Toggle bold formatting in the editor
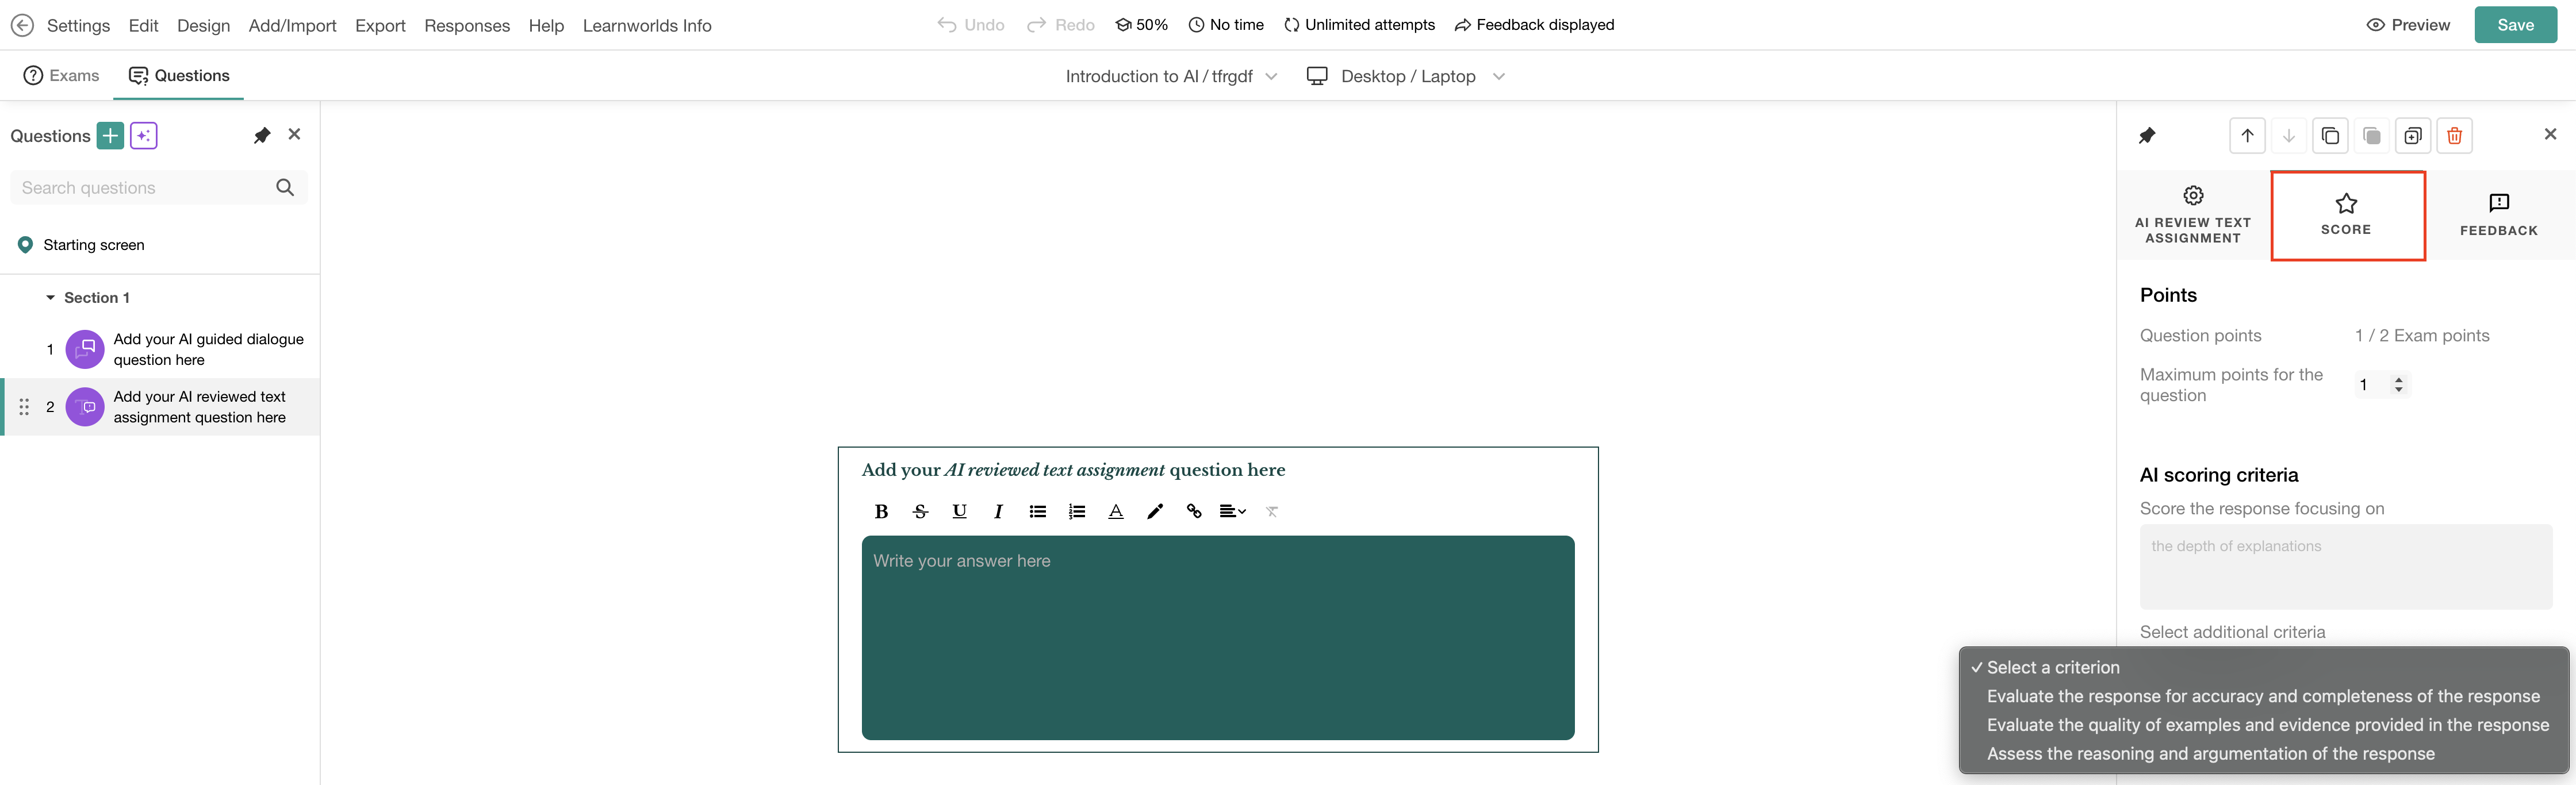This screenshot has height=785, width=2576. click(881, 511)
